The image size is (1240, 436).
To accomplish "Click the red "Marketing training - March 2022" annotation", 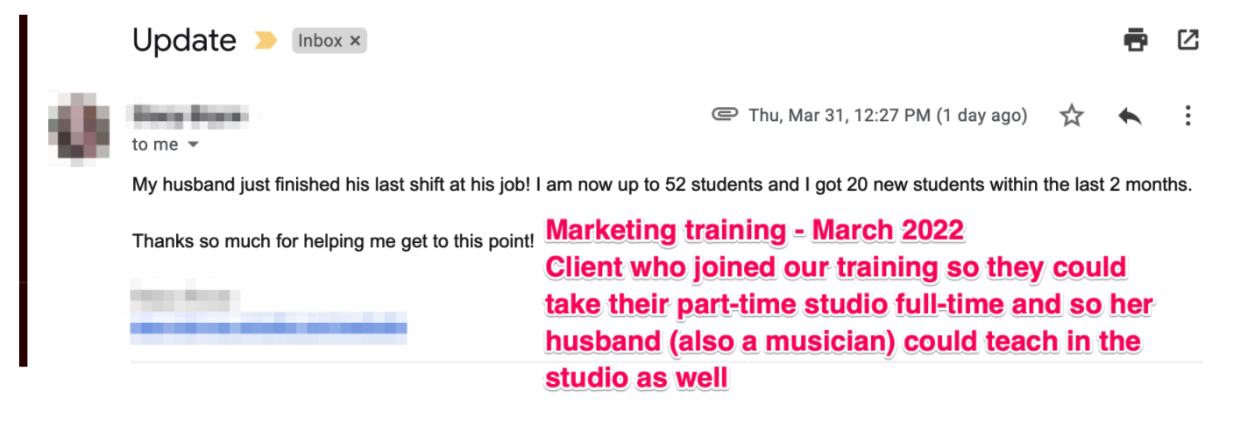I will click(755, 232).
